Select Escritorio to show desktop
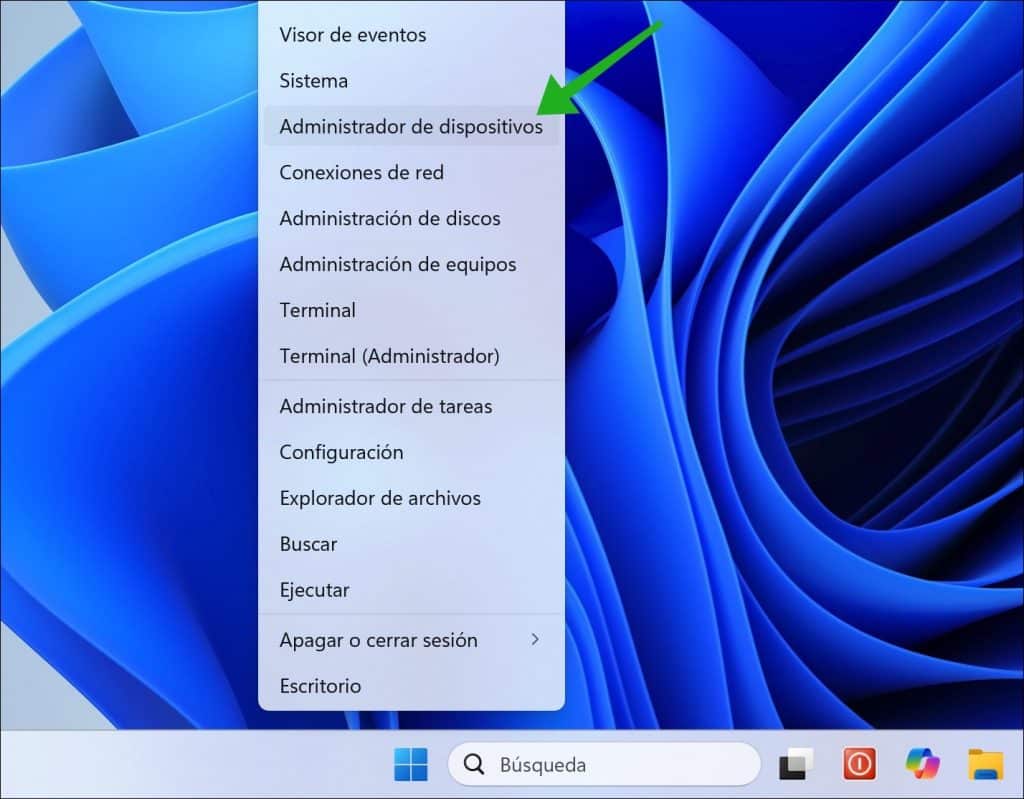 point(411,686)
